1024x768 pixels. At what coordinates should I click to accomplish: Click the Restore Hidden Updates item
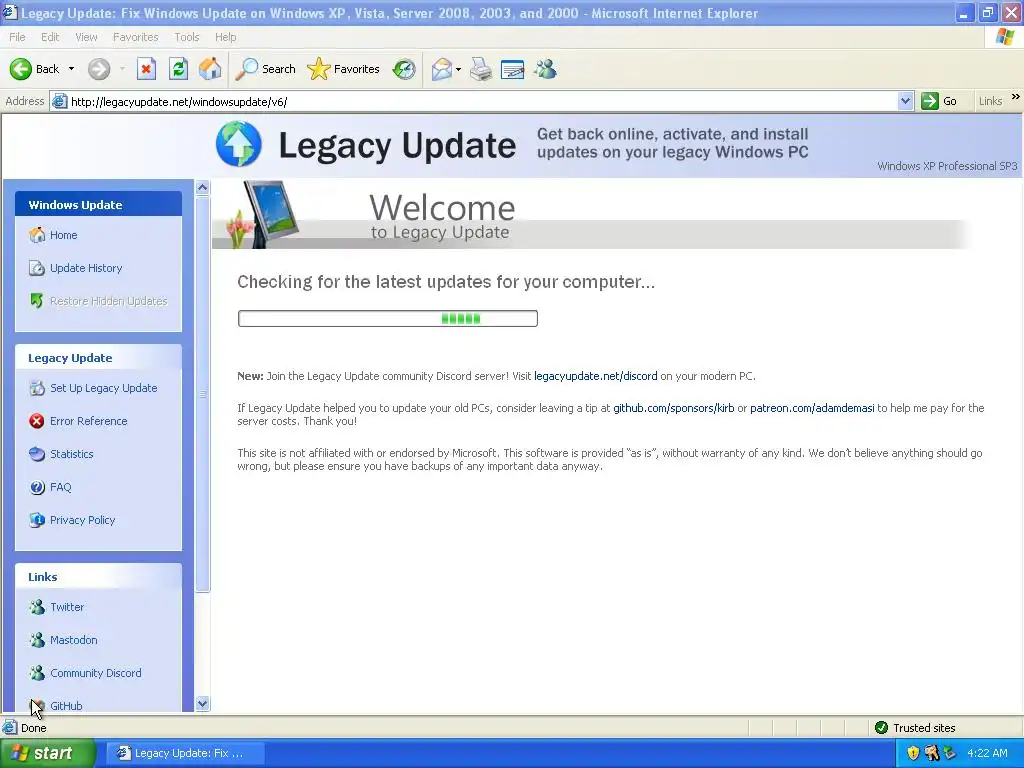point(99,301)
